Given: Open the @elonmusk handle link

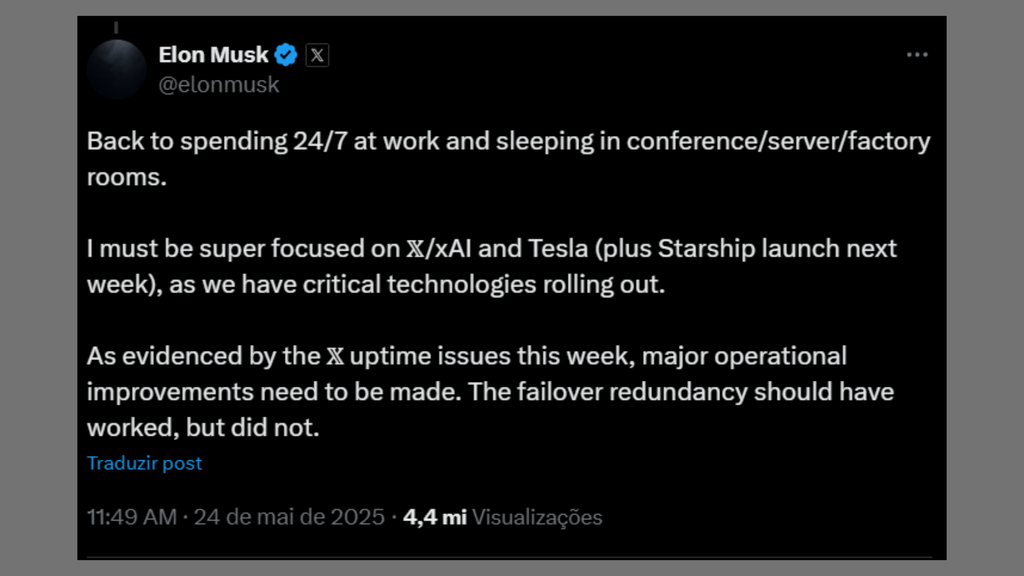Looking at the screenshot, I should pos(219,85).
